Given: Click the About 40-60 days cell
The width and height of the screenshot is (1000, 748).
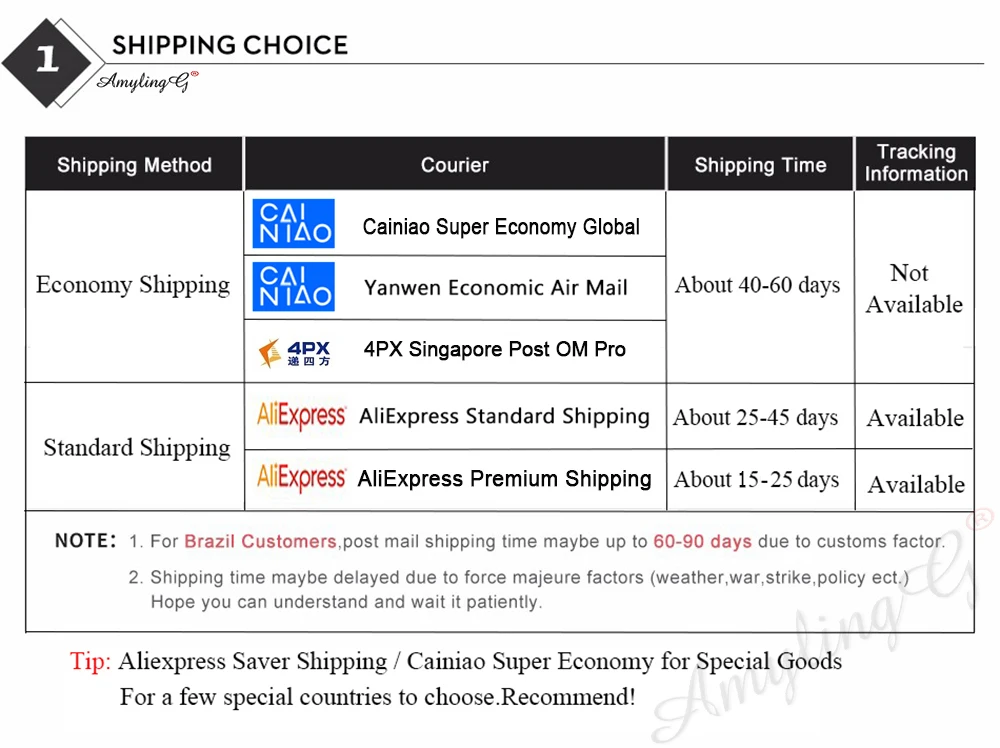Looking at the screenshot, I should [x=757, y=285].
